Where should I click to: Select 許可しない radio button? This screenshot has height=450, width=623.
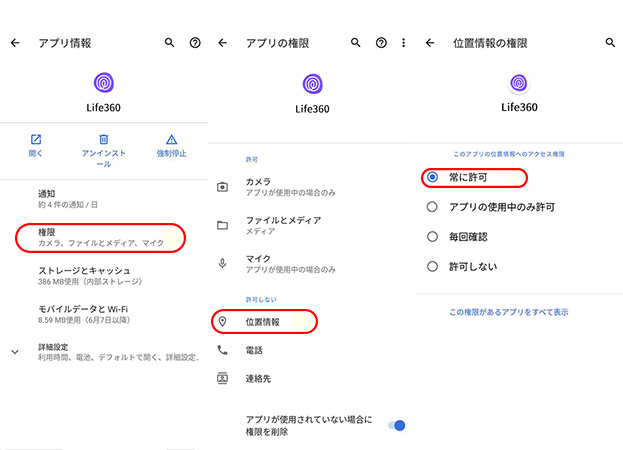click(x=432, y=267)
